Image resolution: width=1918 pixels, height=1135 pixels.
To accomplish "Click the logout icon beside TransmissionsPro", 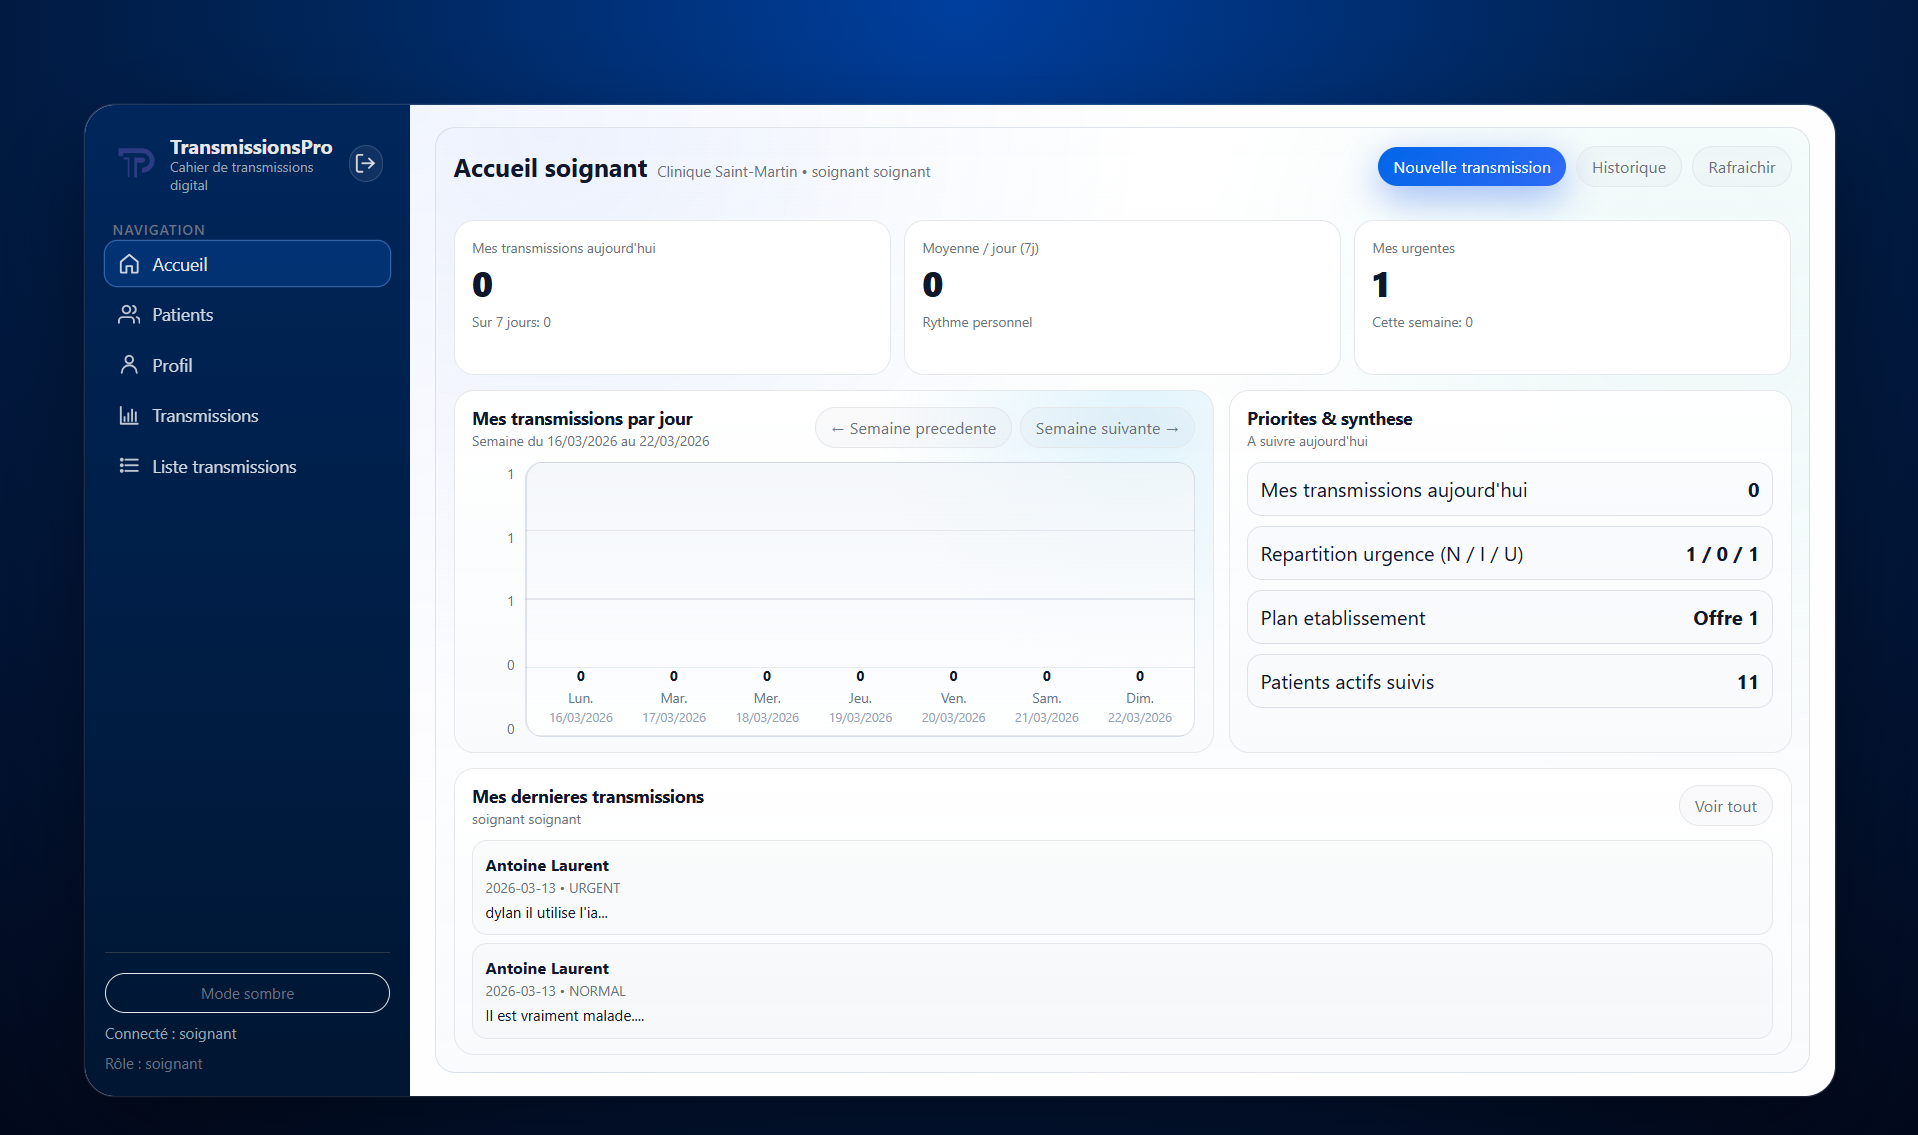I will pyautogui.click(x=366, y=163).
